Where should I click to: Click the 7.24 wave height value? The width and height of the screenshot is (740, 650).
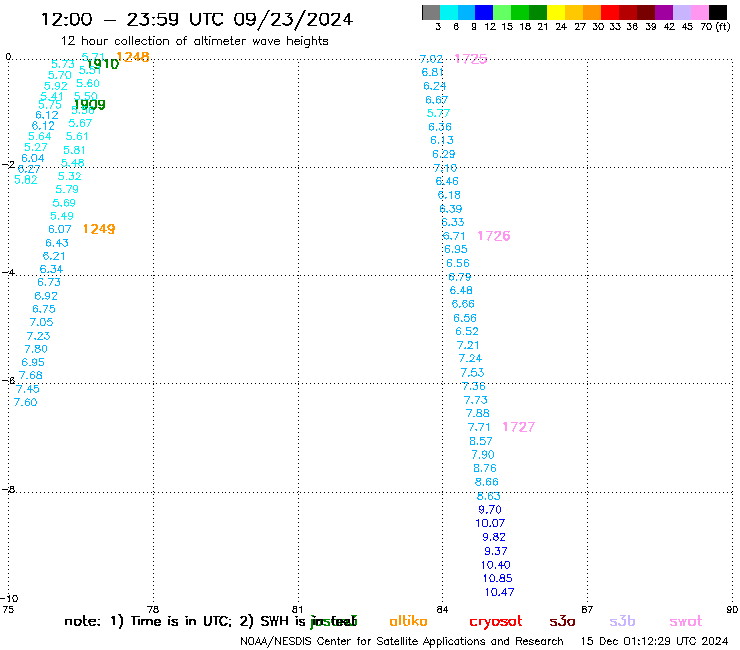coord(470,358)
